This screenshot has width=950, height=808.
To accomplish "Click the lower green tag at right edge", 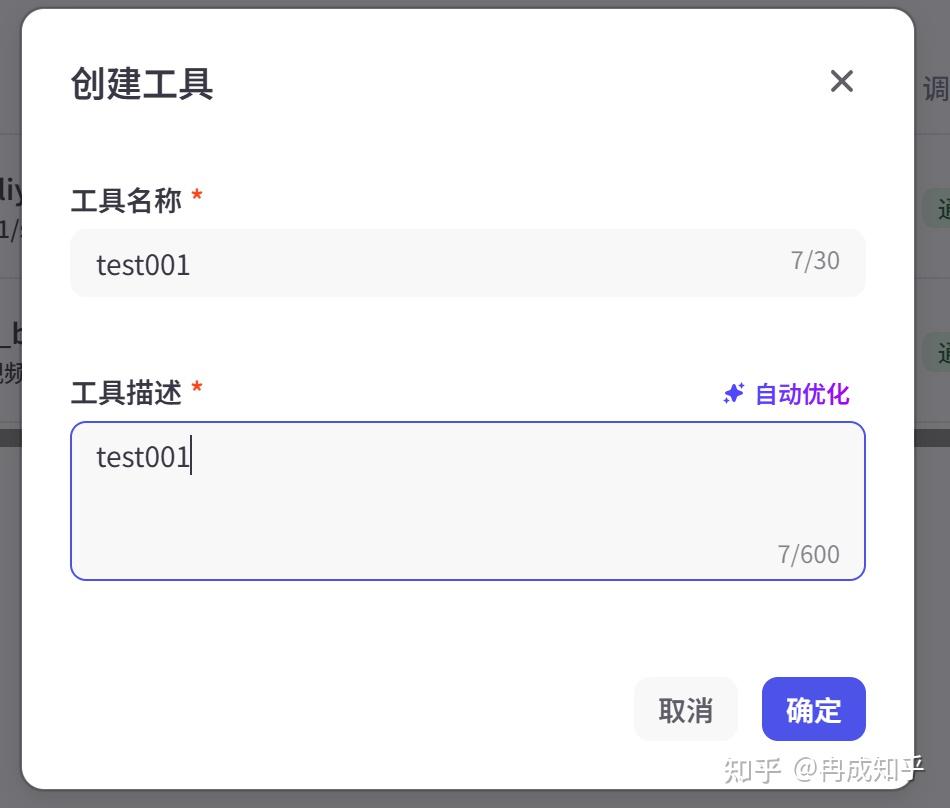I will point(937,352).
